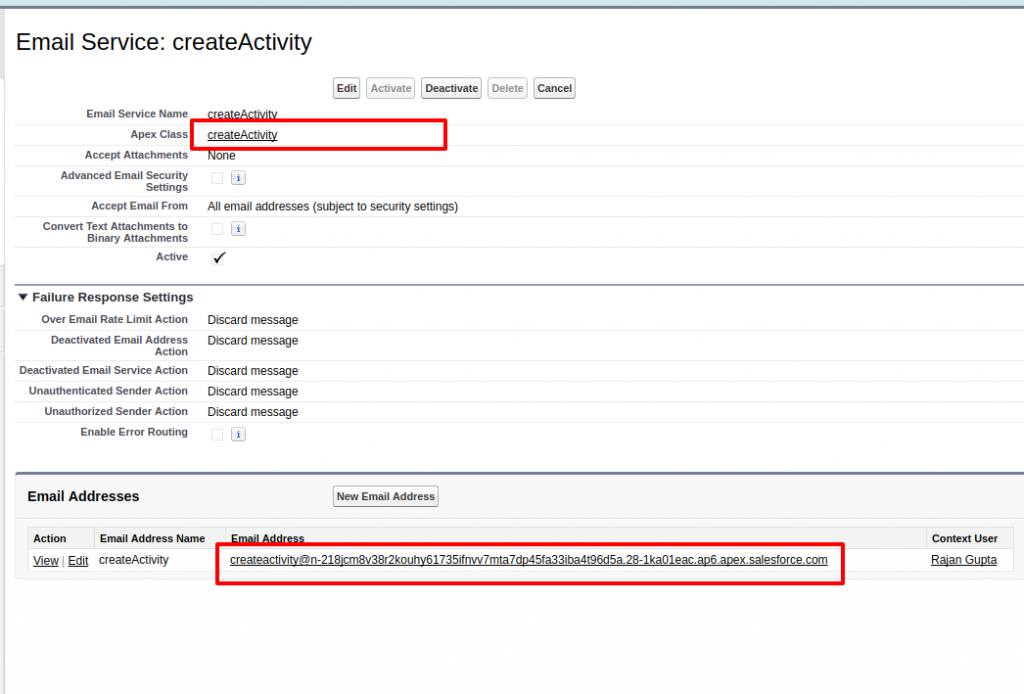Click New Email Address in Email Addresses section
Viewport: 1024px width, 694px height.
point(385,496)
